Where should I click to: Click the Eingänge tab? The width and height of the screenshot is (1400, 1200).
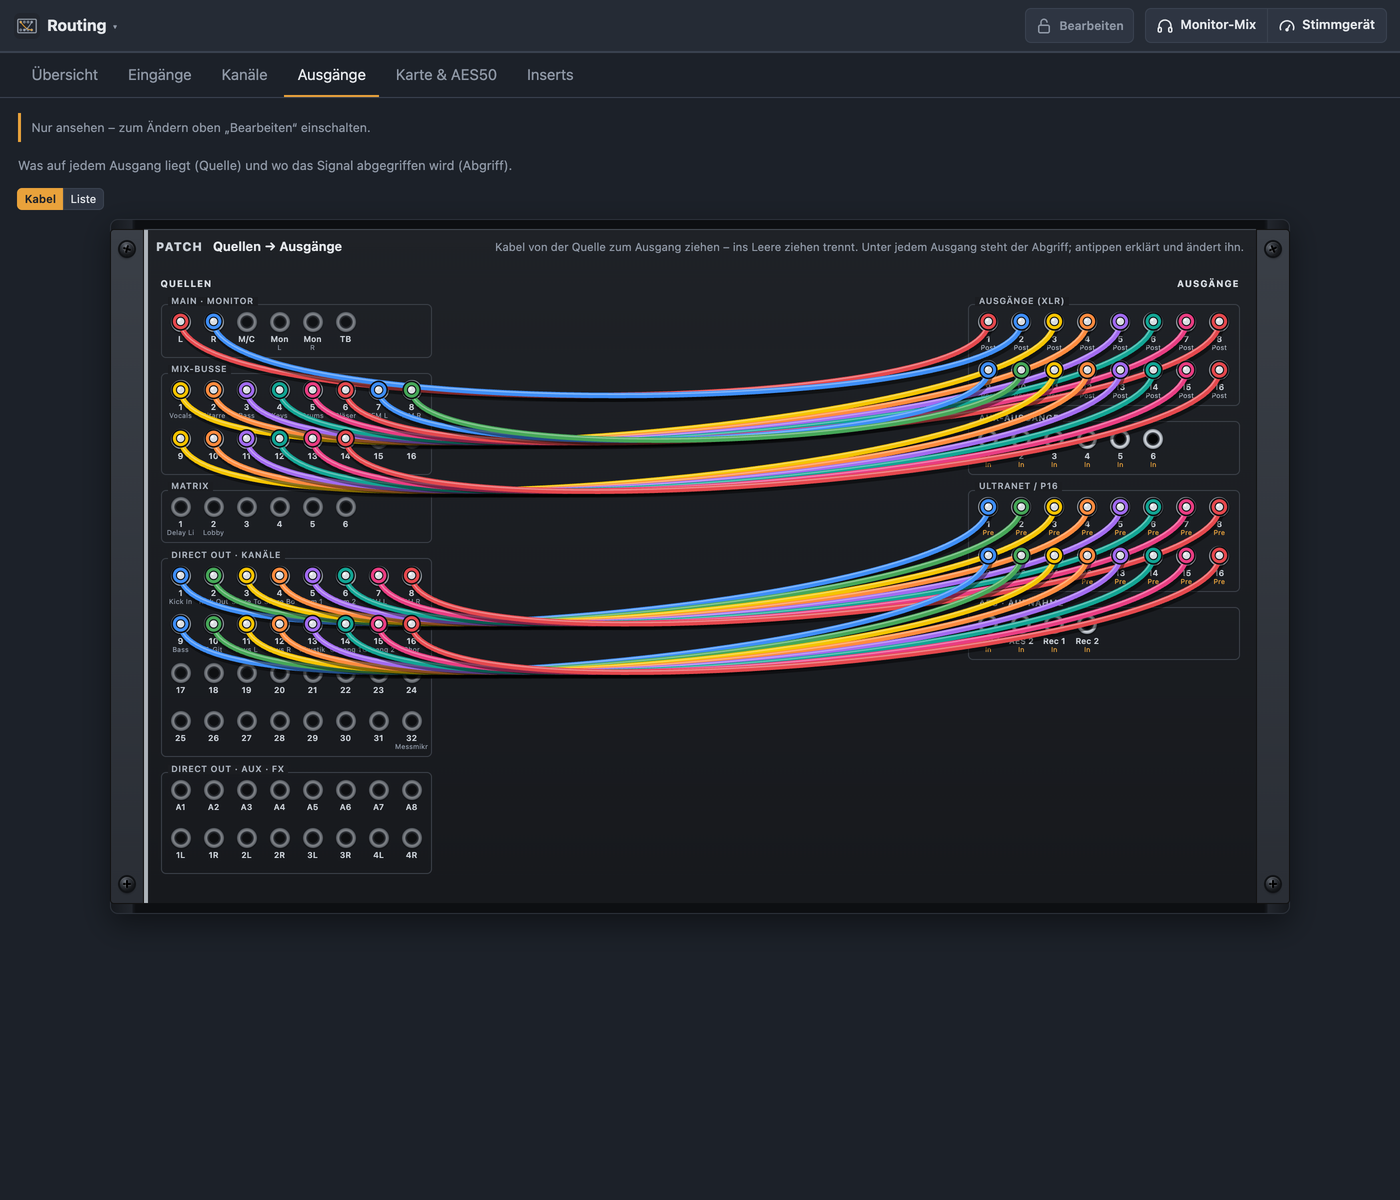(160, 75)
